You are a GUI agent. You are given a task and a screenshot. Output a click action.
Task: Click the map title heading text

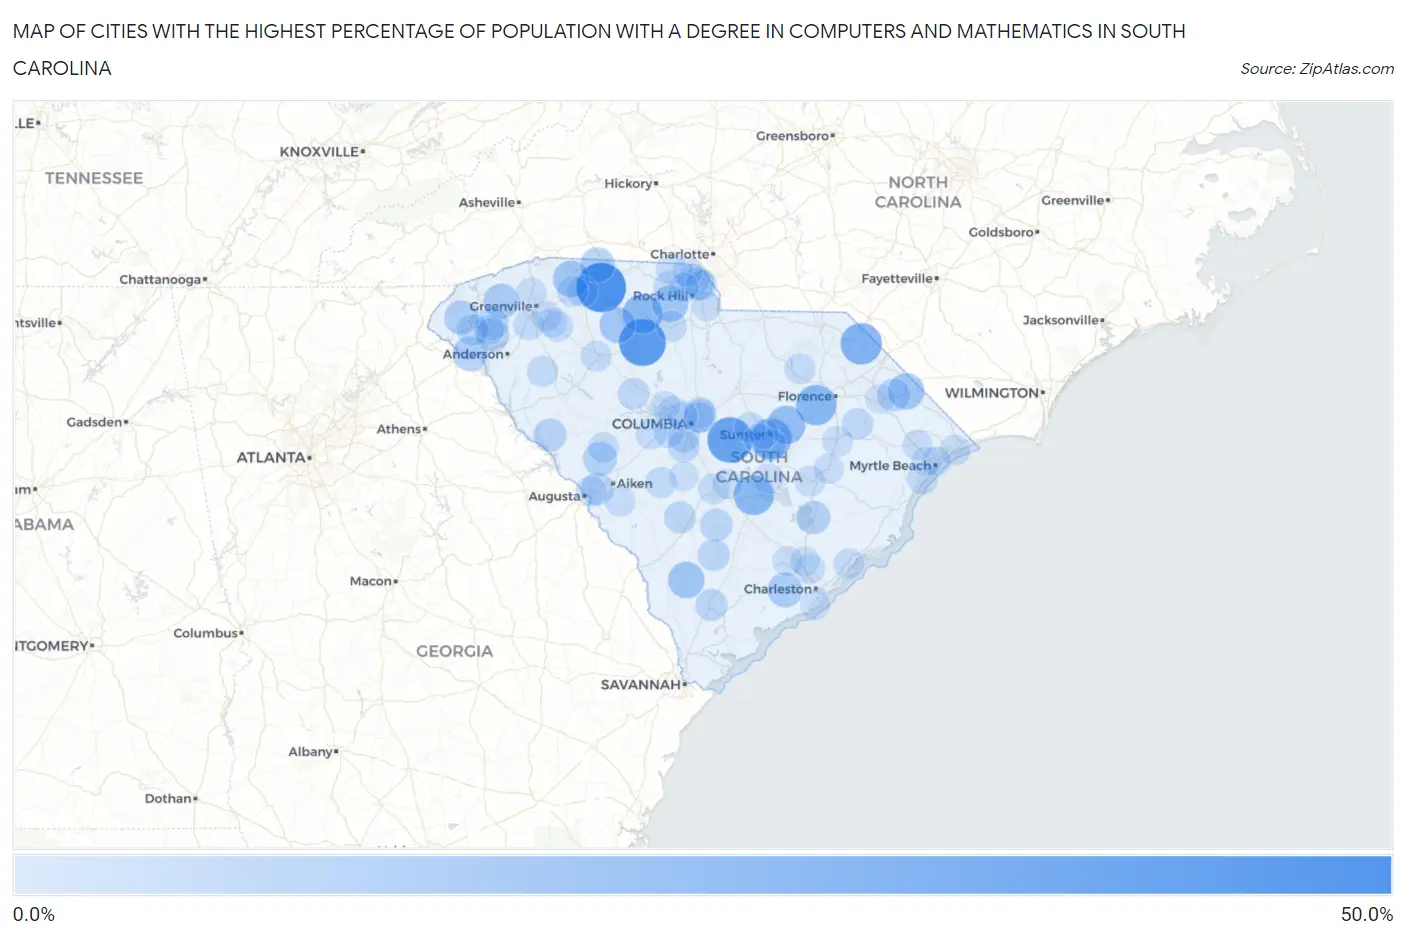click(x=599, y=49)
